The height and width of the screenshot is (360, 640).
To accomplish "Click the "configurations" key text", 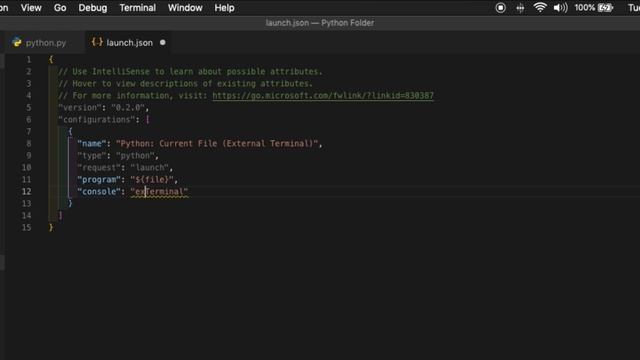I will point(96,120).
